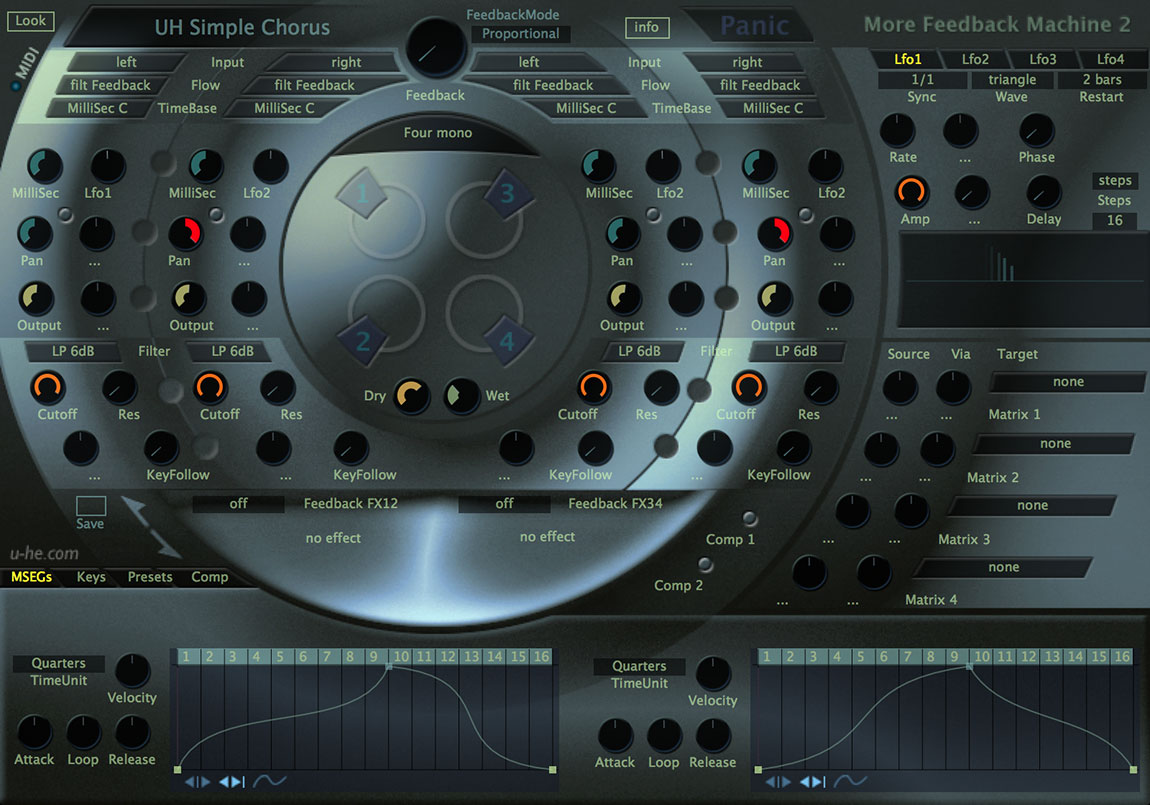Screen dimensions: 1150x805
Task: Toggle the small round button above Comp 2
Action: (706, 565)
